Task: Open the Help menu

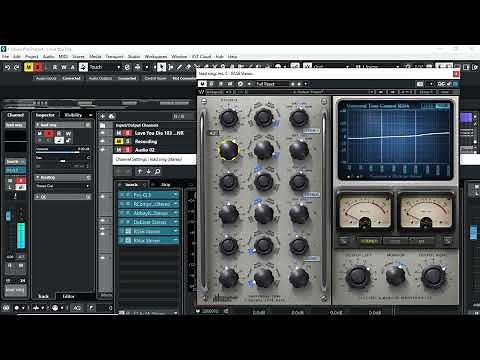Action: click(x=233, y=56)
